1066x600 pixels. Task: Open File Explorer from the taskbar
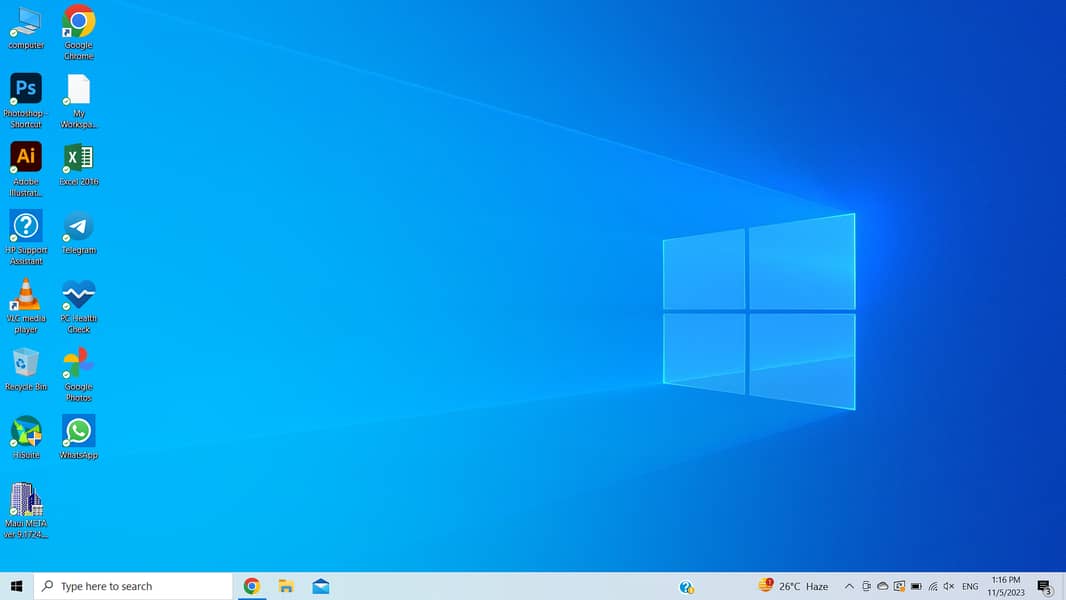286,587
